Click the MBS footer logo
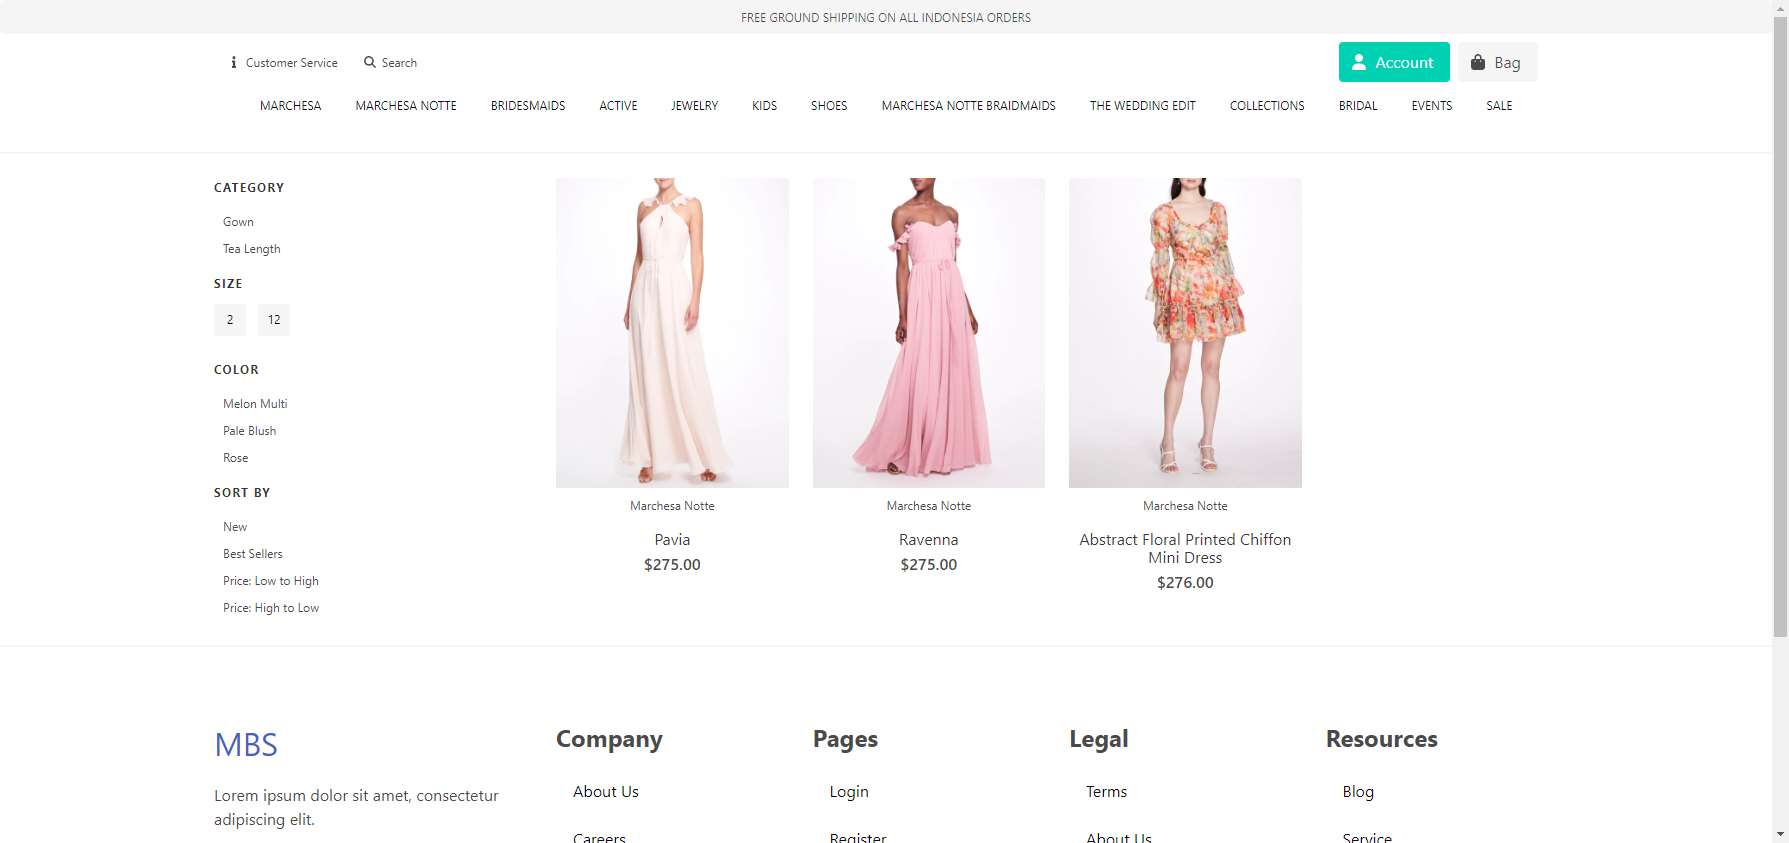This screenshot has width=1789, height=843. (246, 745)
